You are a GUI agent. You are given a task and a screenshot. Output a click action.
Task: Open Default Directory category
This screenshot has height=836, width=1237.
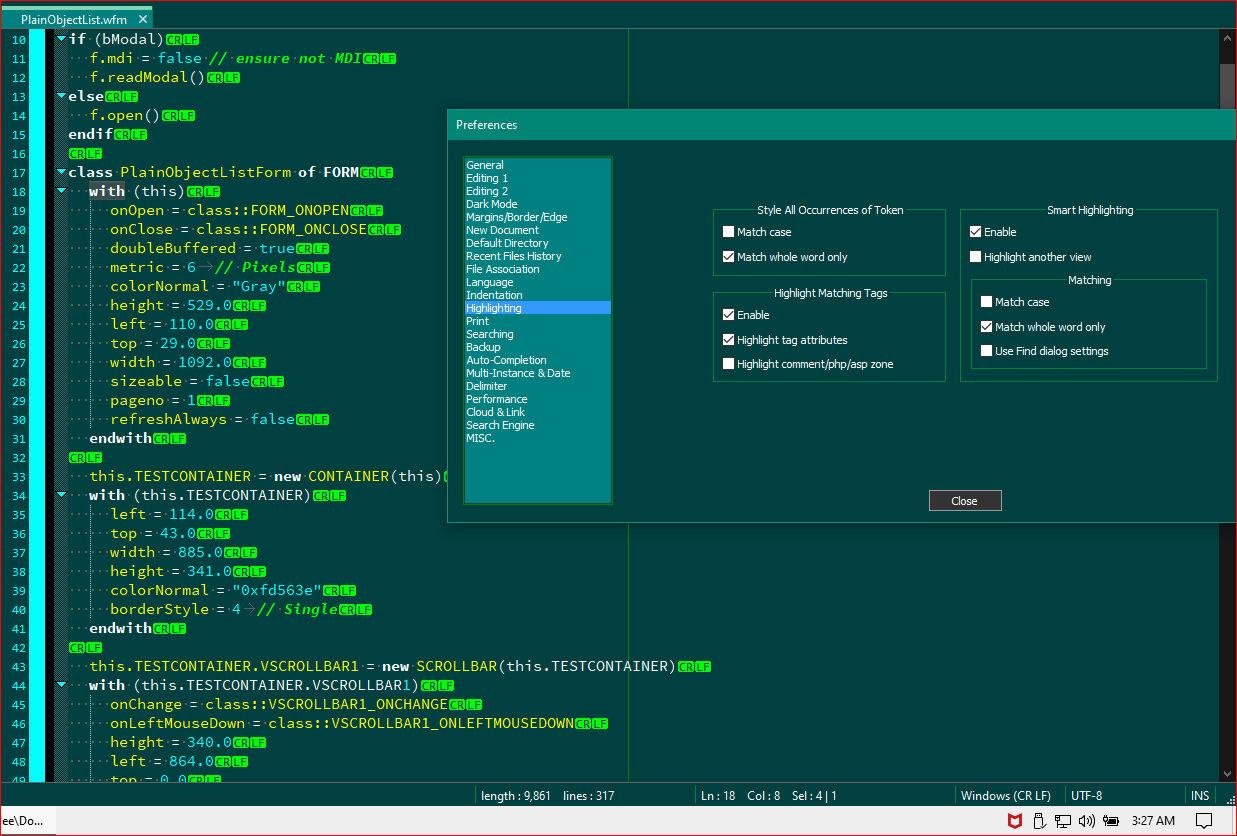pyautogui.click(x=538, y=243)
